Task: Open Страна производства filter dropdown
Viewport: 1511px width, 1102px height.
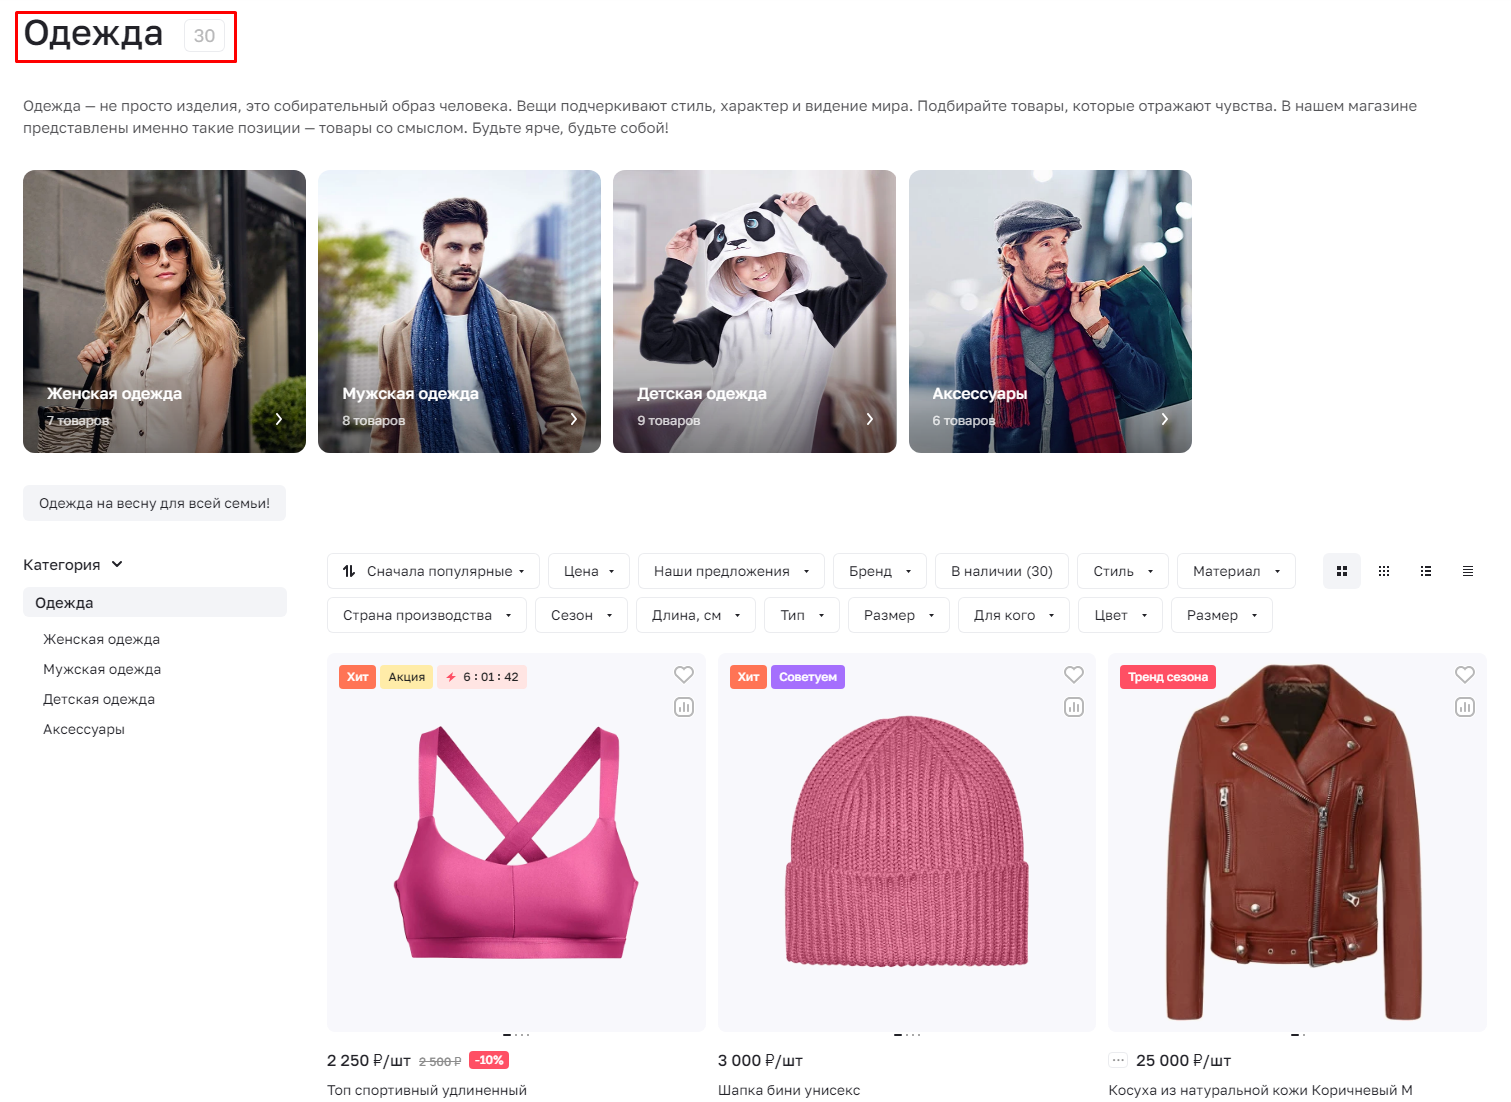Action: (427, 615)
